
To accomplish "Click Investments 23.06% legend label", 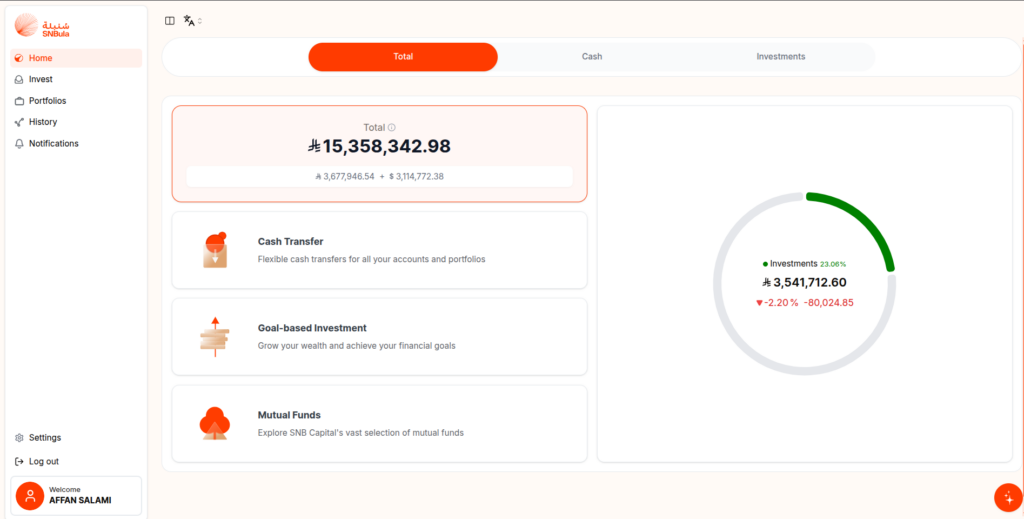I will (x=805, y=264).
